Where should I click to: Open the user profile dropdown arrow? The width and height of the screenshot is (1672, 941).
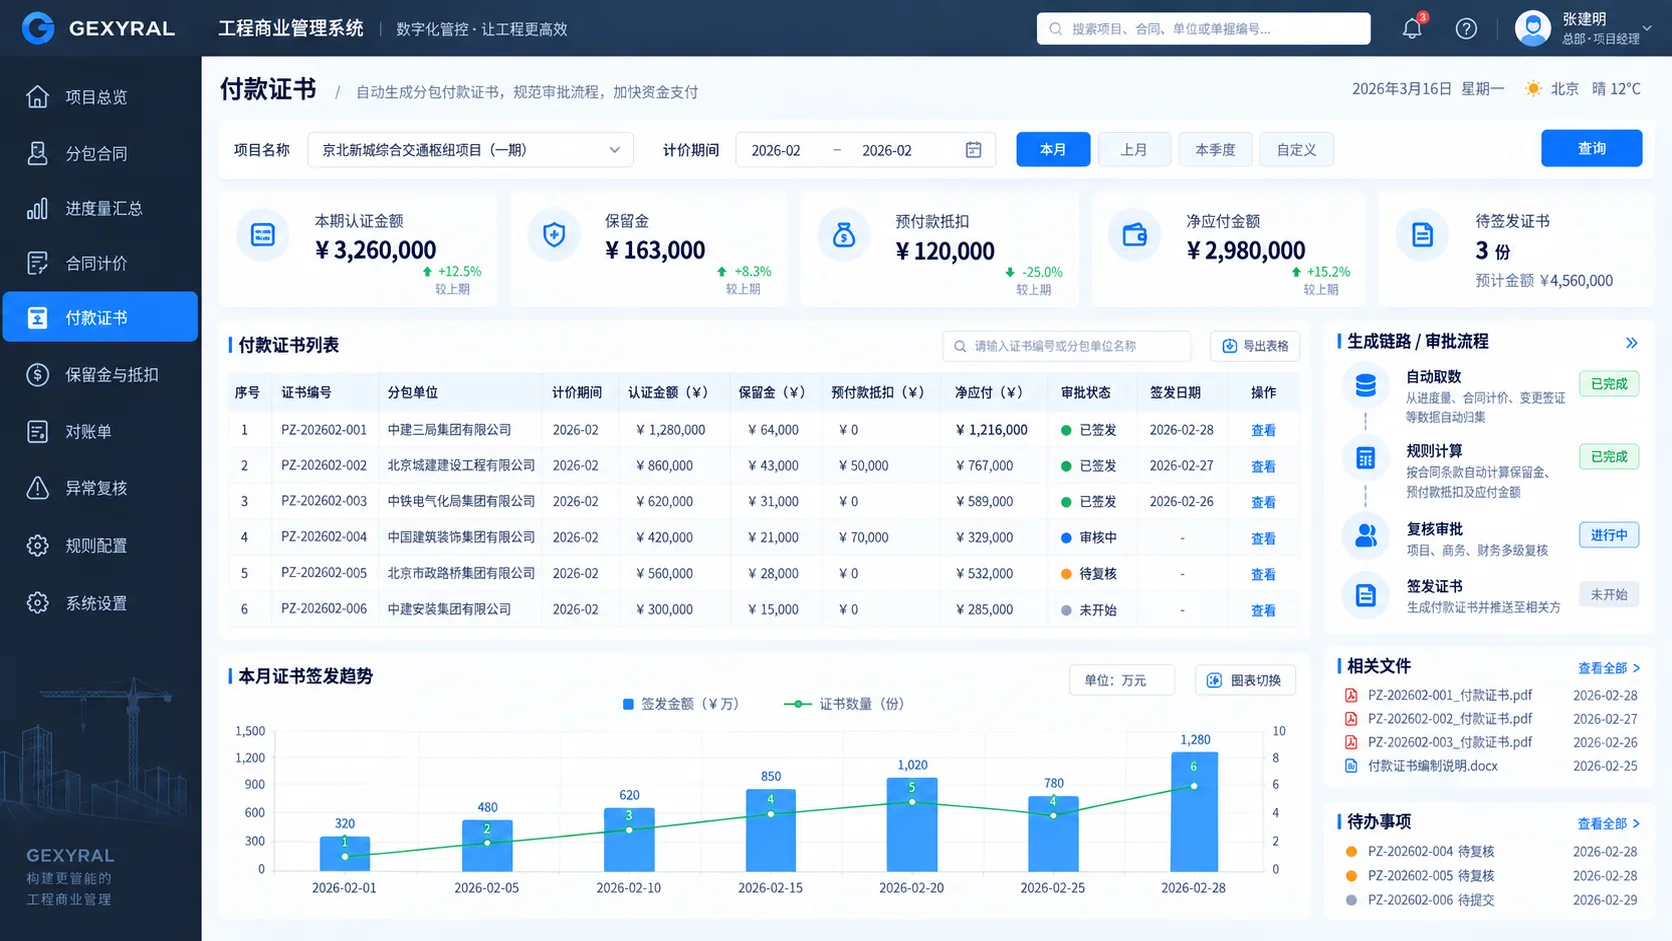(x=1647, y=29)
